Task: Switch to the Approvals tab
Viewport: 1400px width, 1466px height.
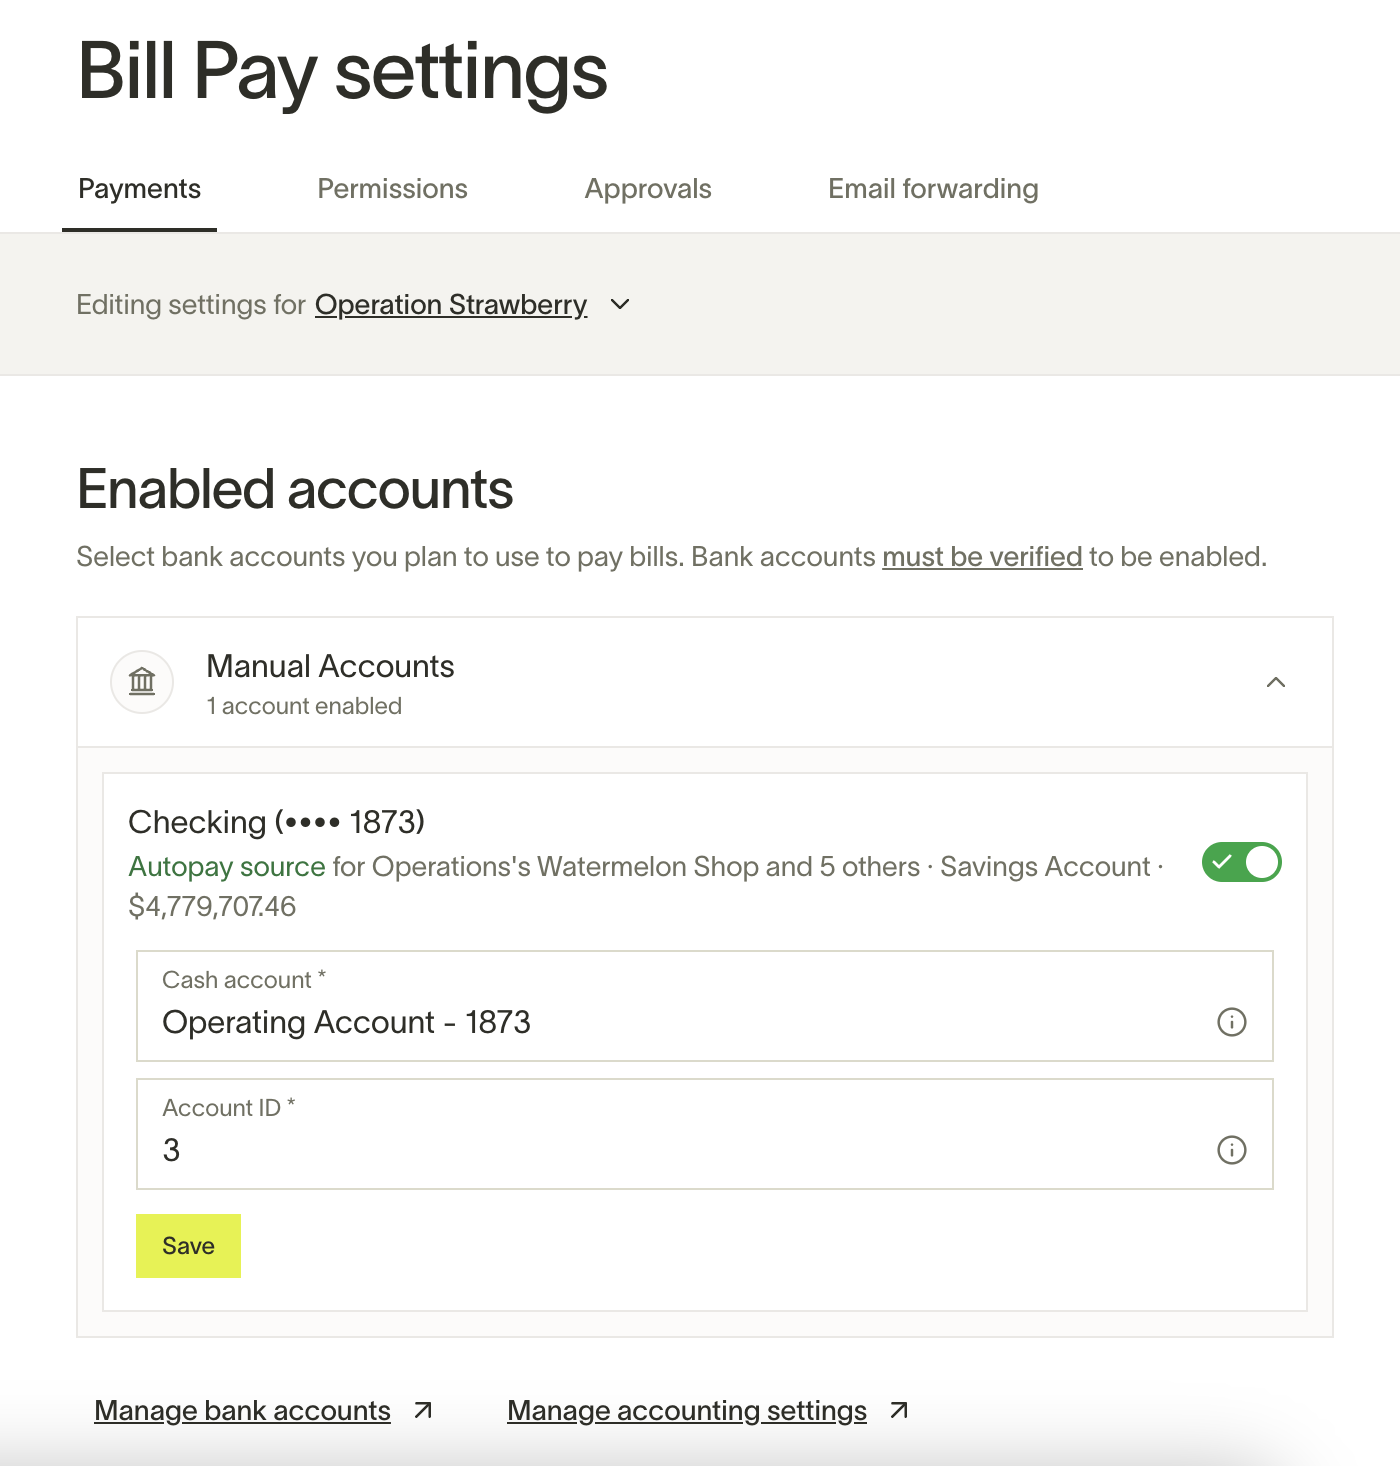Action: pos(648,189)
